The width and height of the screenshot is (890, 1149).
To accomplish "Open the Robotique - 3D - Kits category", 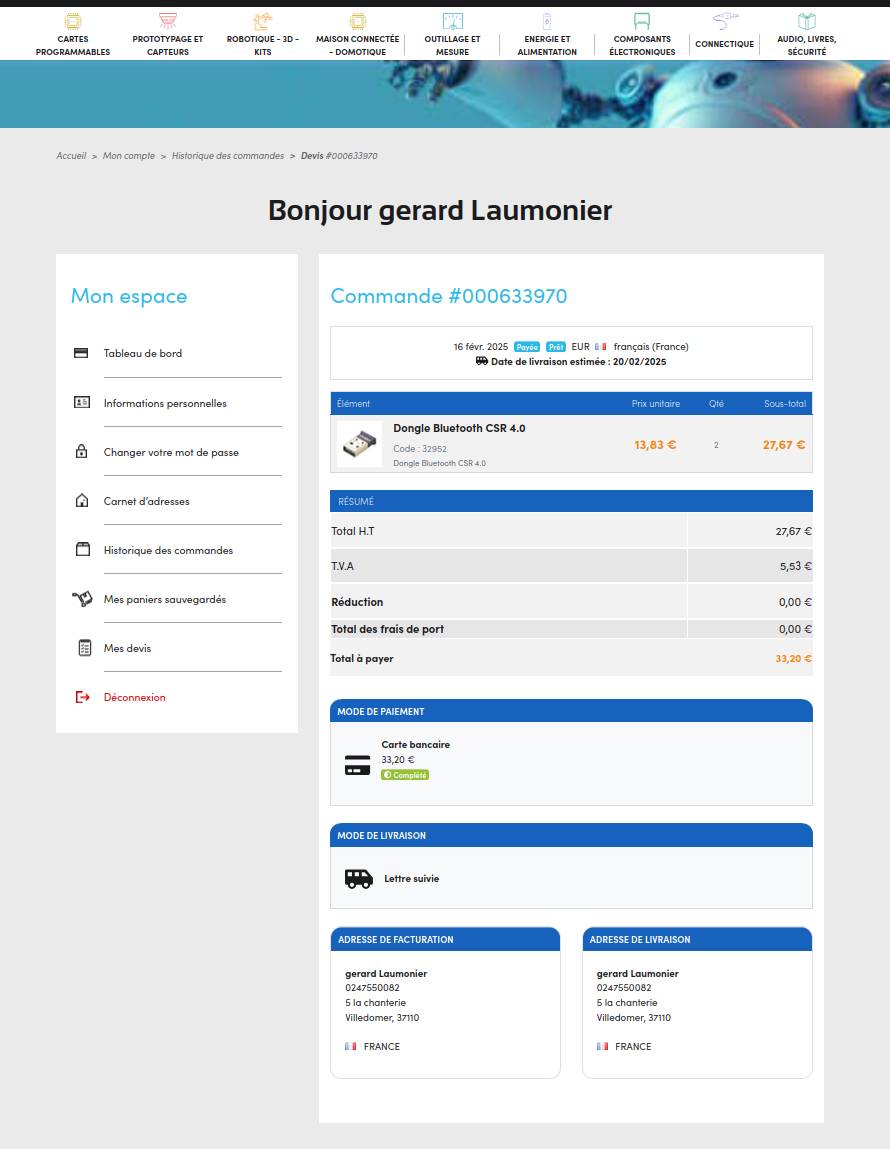I will pos(262,35).
